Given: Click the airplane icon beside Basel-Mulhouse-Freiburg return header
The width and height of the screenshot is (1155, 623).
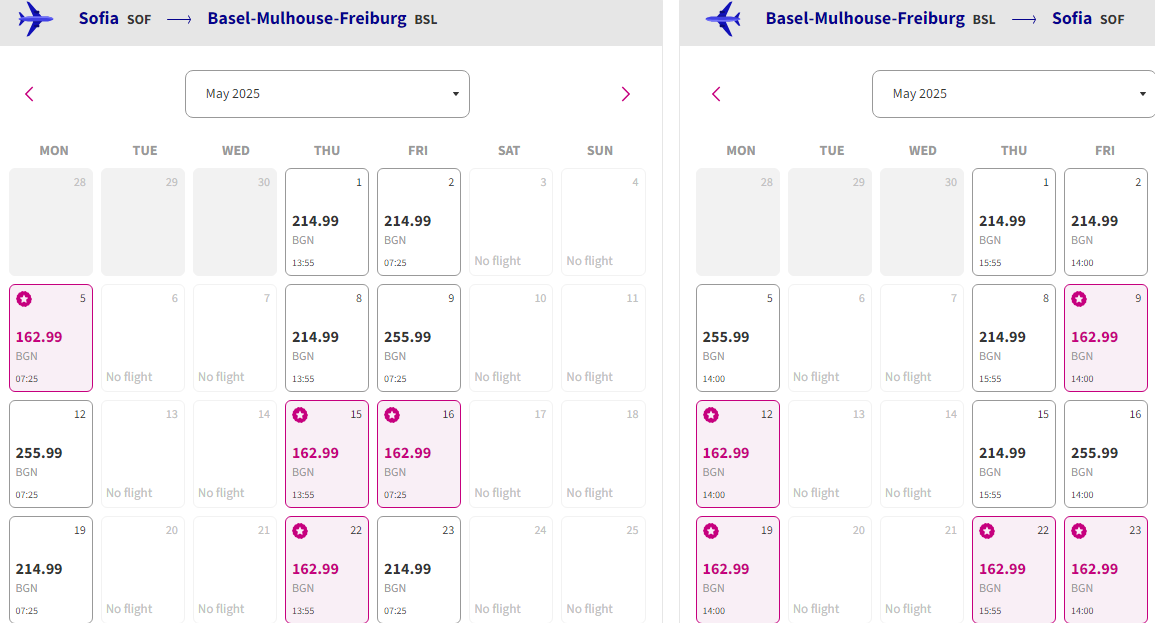Looking at the screenshot, I should [x=723, y=18].
